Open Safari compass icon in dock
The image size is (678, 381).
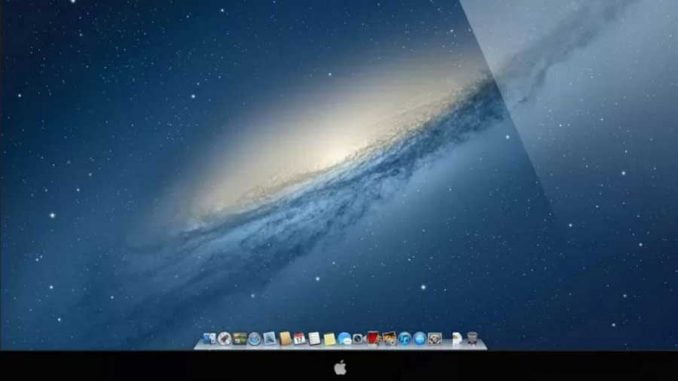255,339
